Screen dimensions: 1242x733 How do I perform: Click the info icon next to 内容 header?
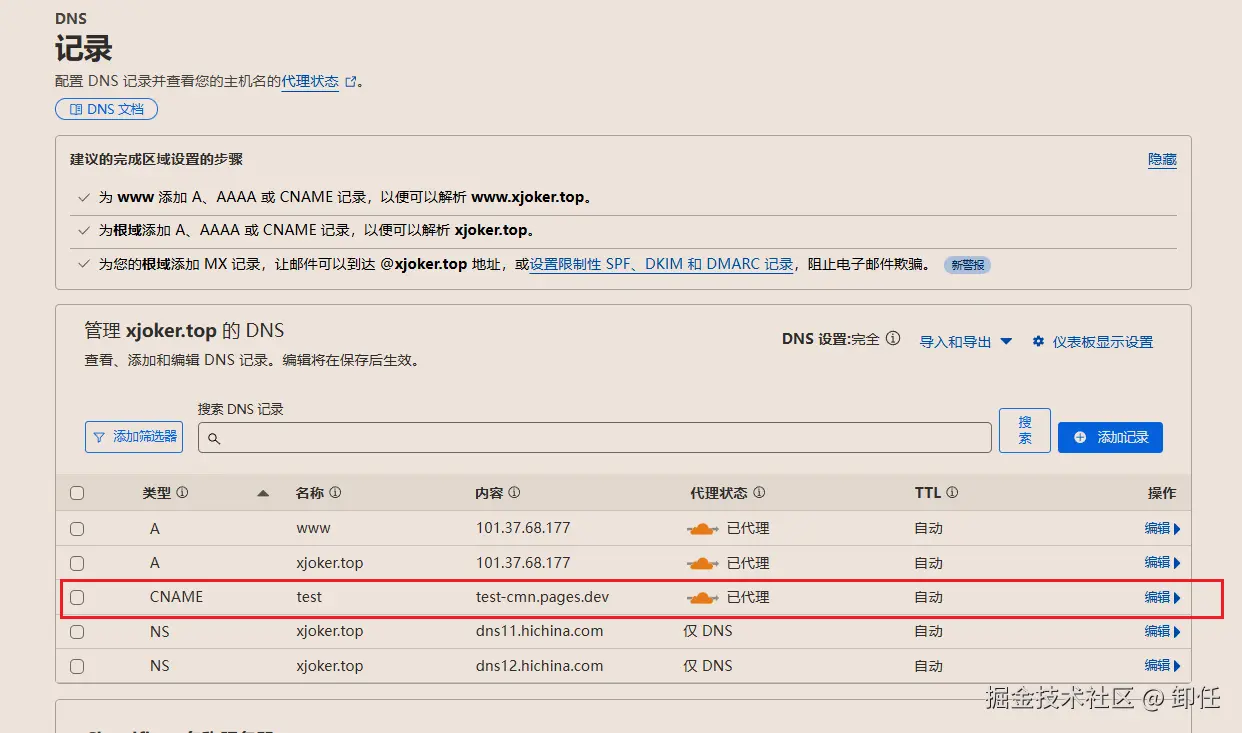(514, 493)
